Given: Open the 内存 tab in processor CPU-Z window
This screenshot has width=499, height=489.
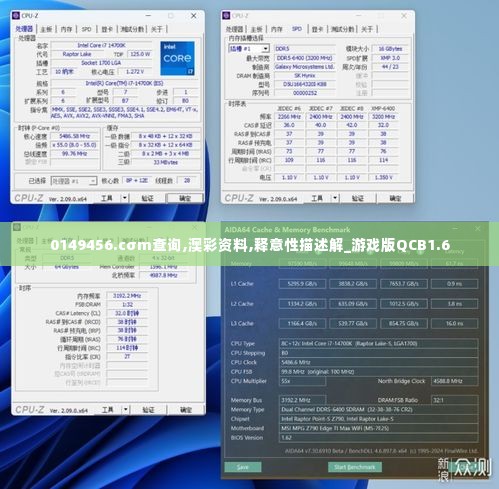Looking at the screenshot, I should pyautogui.click(x=66, y=29).
